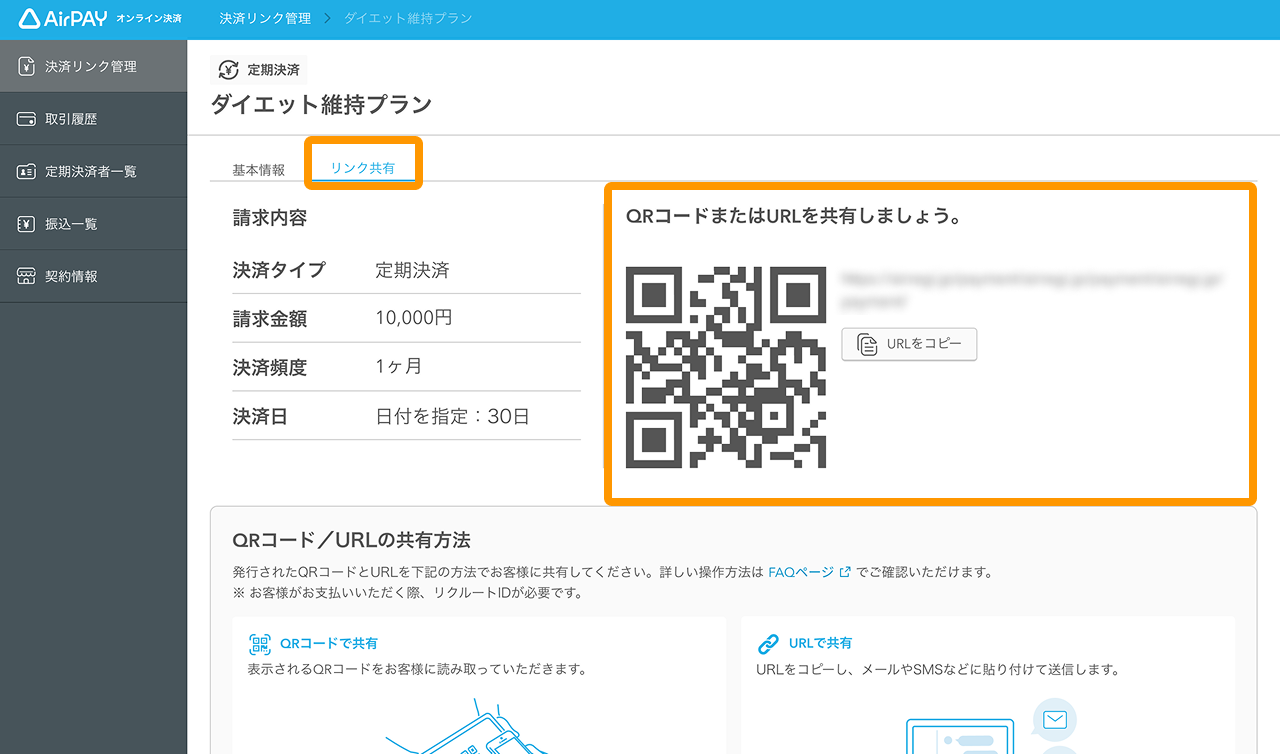The width and height of the screenshot is (1280, 754).
Task: Open 契約情報 contract info icon
Action: point(27,275)
